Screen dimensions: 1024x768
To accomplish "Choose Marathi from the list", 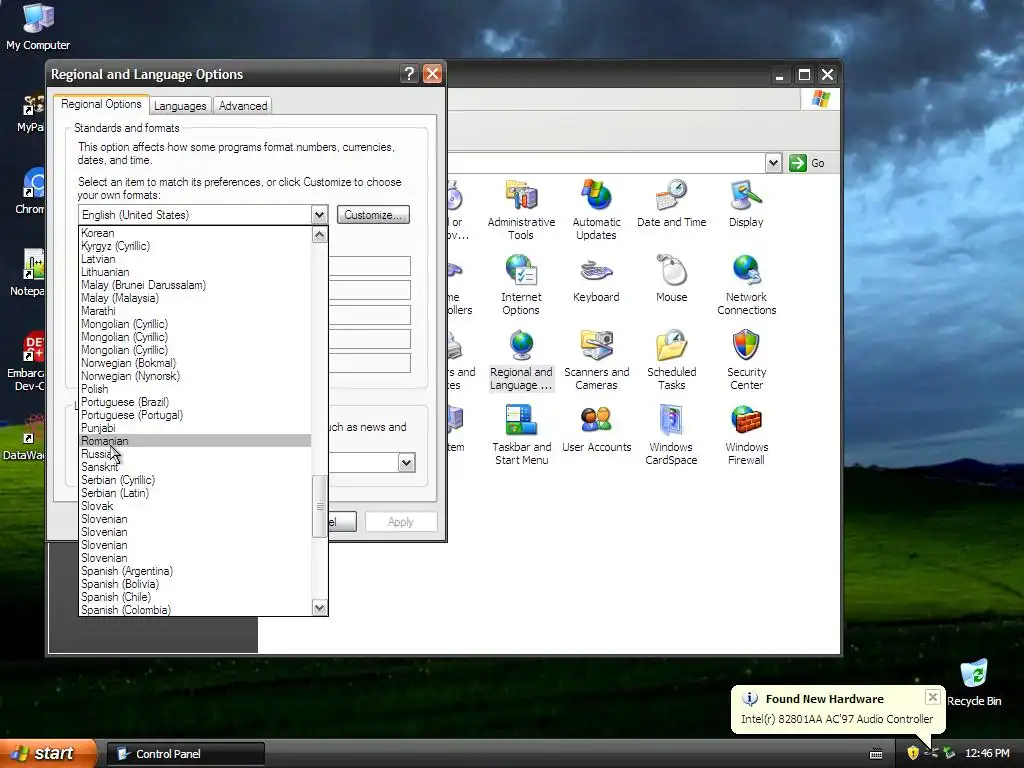I will pos(195,312).
